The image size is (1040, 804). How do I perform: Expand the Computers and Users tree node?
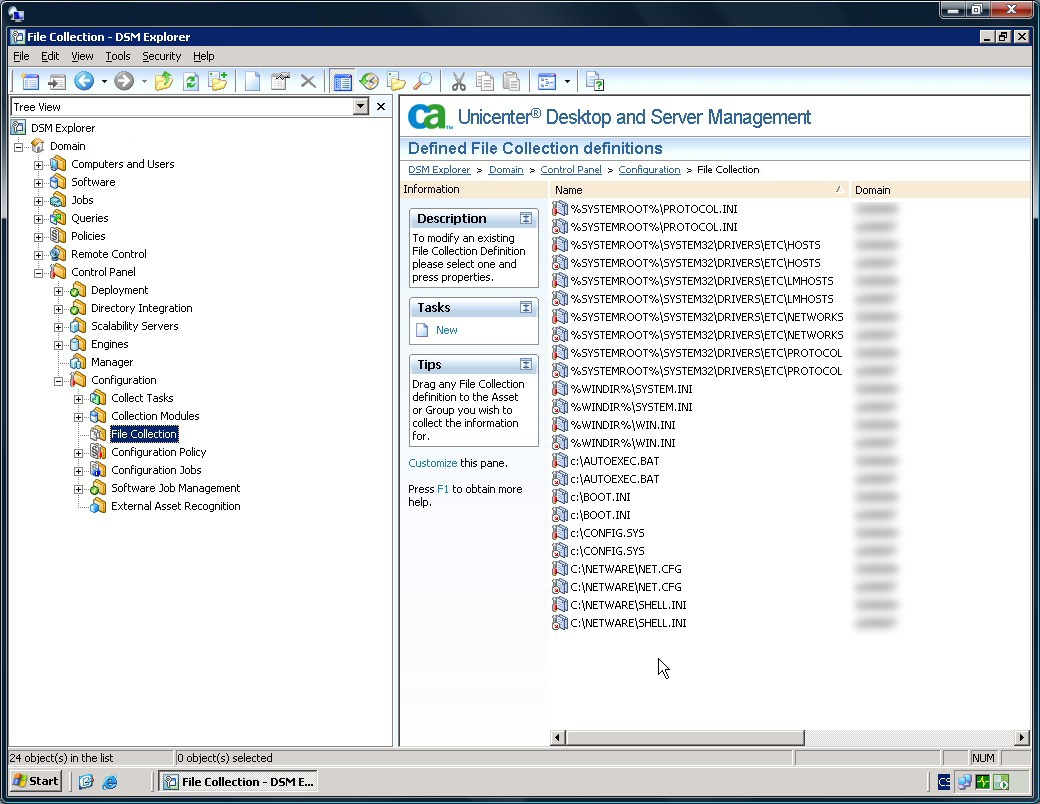[x=39, y=165]
